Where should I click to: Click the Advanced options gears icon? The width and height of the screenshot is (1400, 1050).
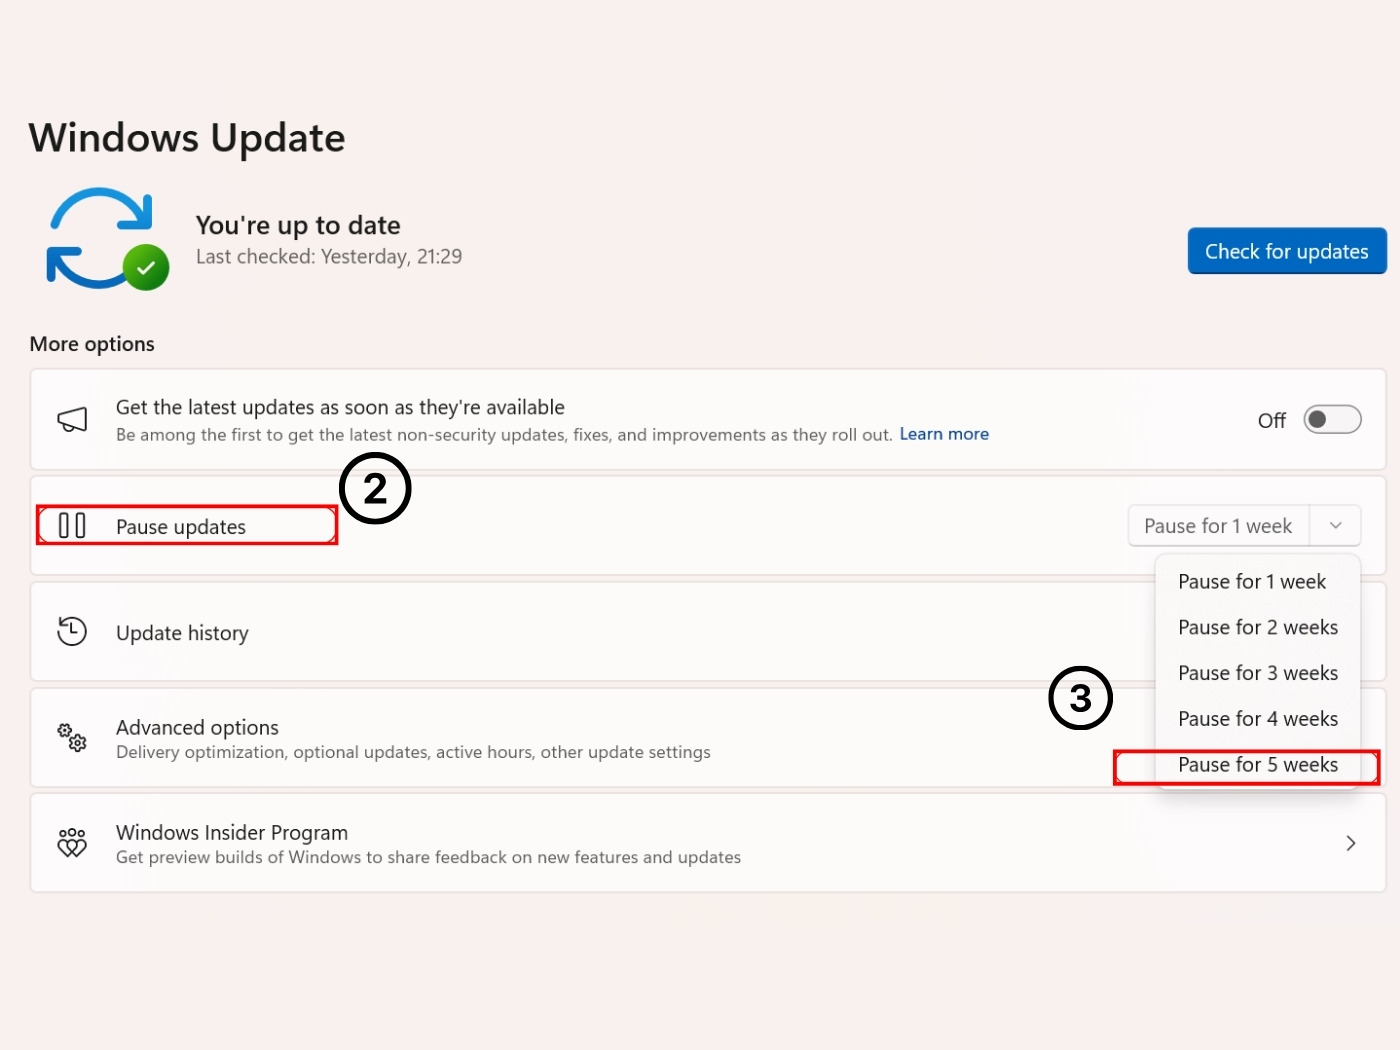pos(72,738)
